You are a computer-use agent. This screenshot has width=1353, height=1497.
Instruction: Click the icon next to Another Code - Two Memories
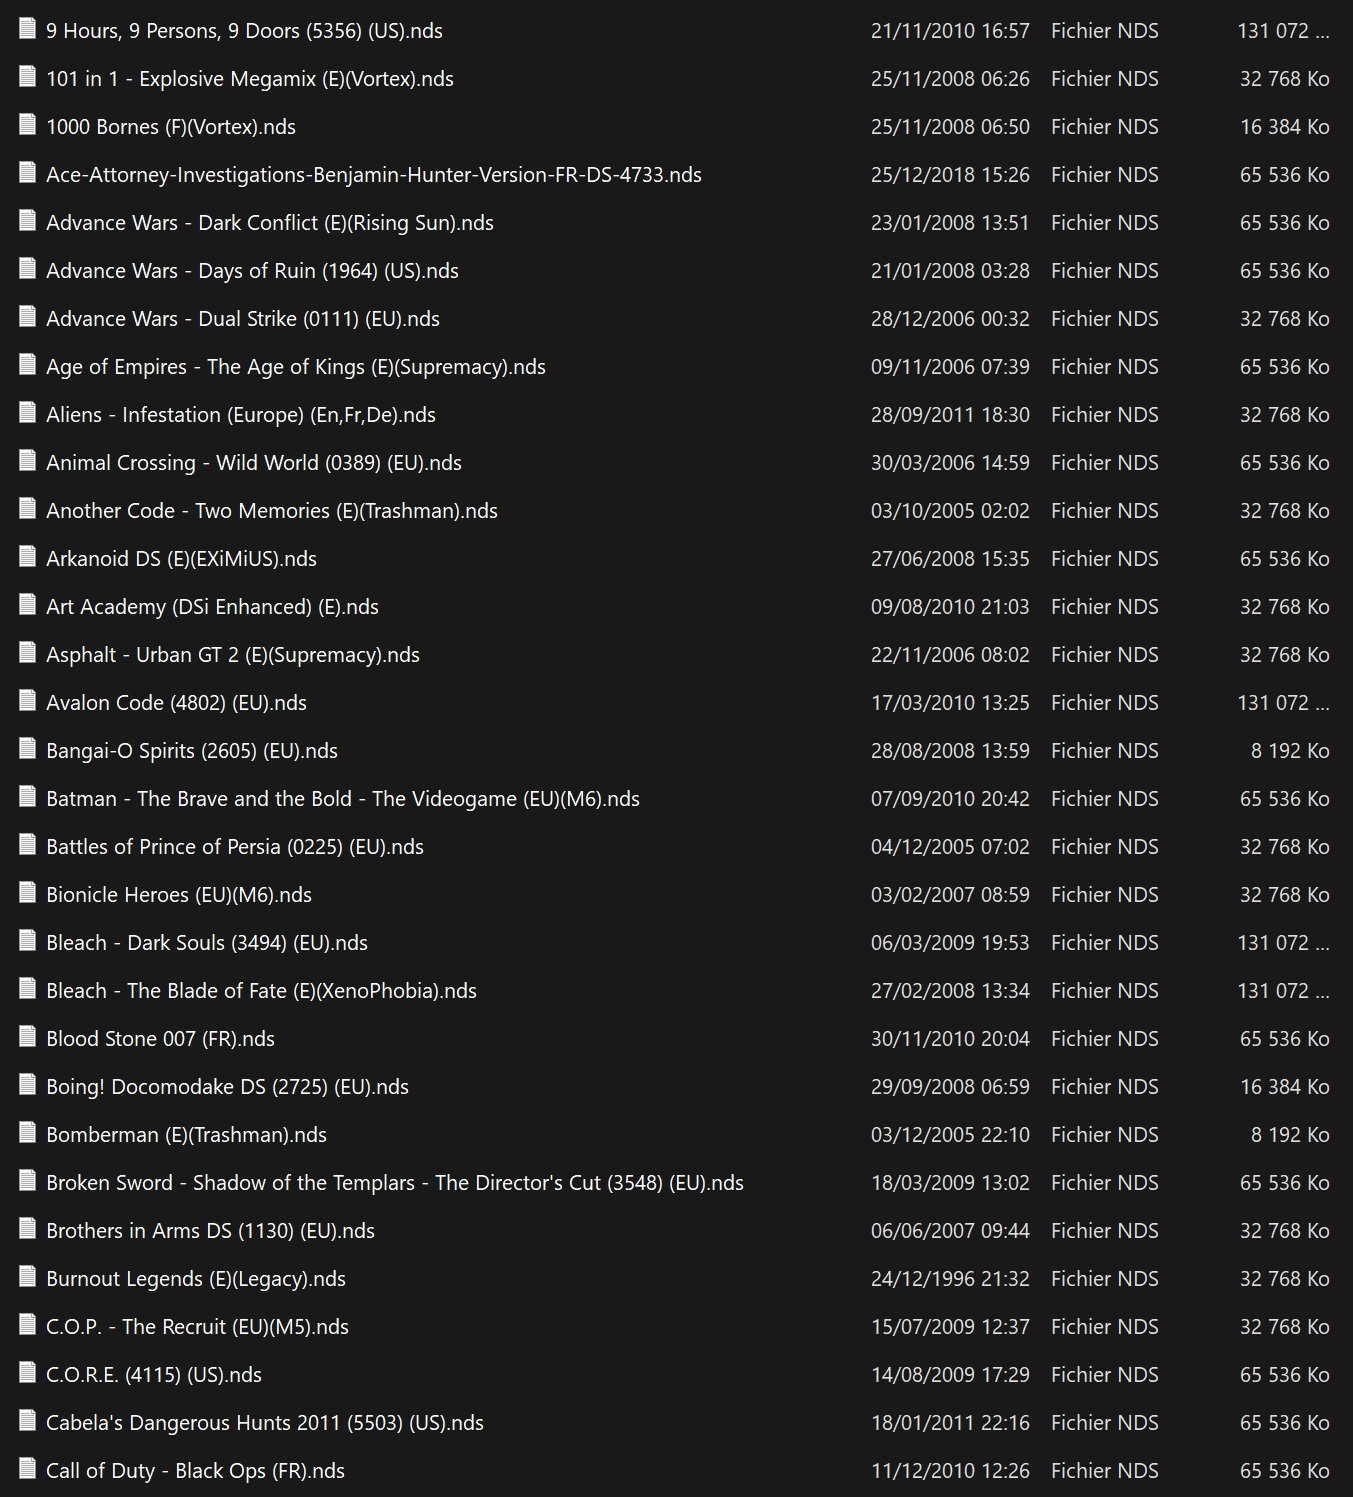(27, 509)
